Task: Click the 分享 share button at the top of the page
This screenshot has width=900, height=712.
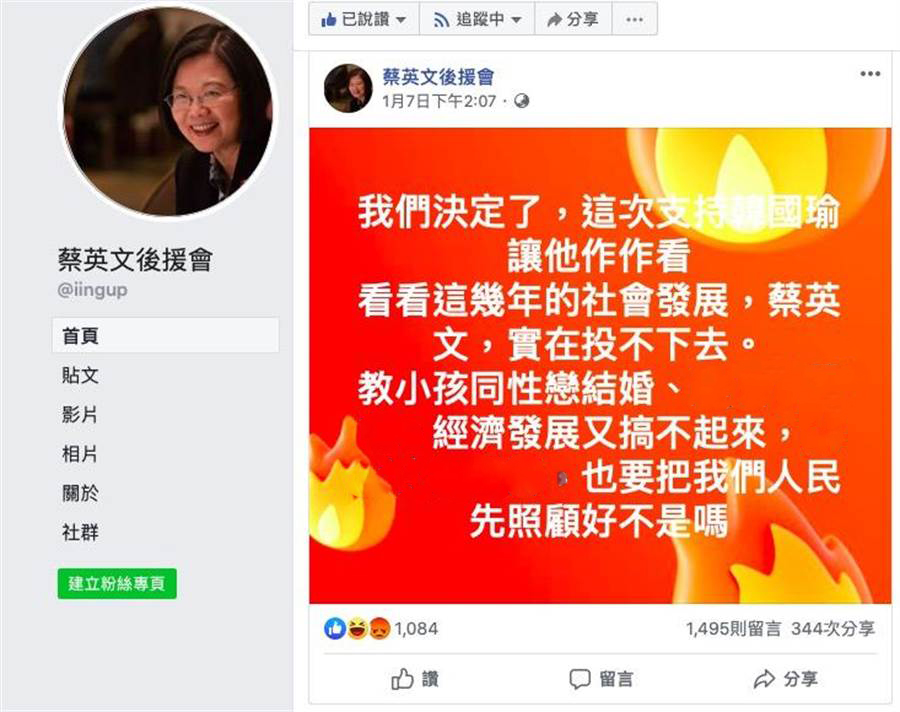Action: [x=573, y=20]
